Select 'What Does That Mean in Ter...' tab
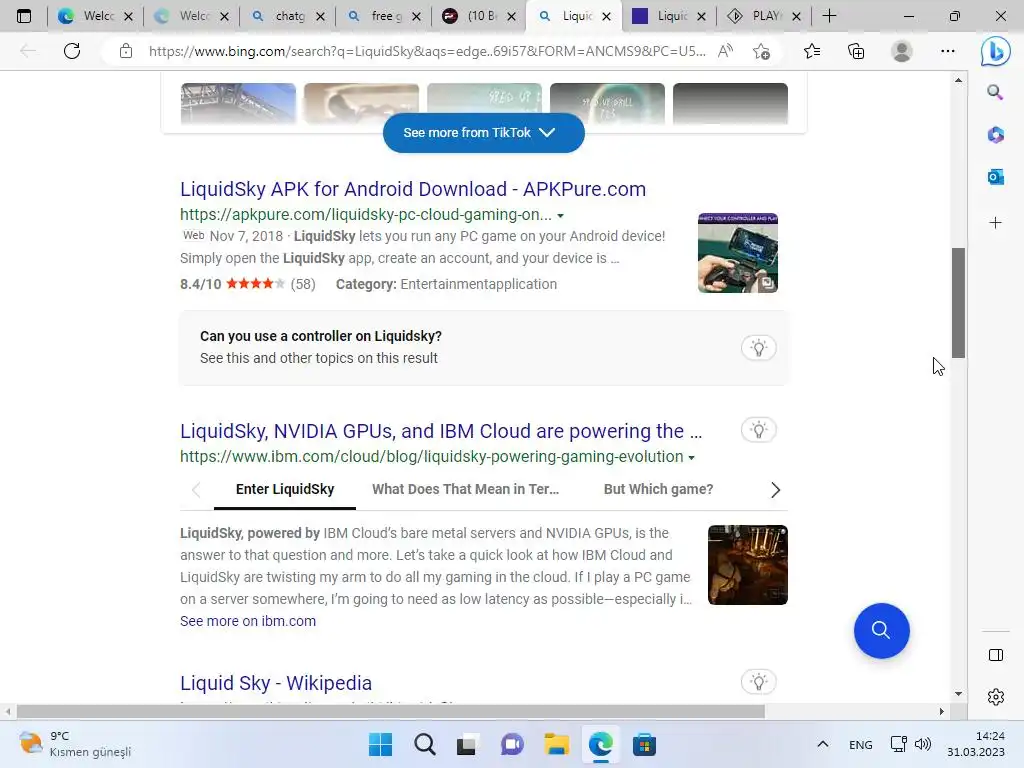The width and height of the screenshot is (1024, 768). (x=465, y=490)
